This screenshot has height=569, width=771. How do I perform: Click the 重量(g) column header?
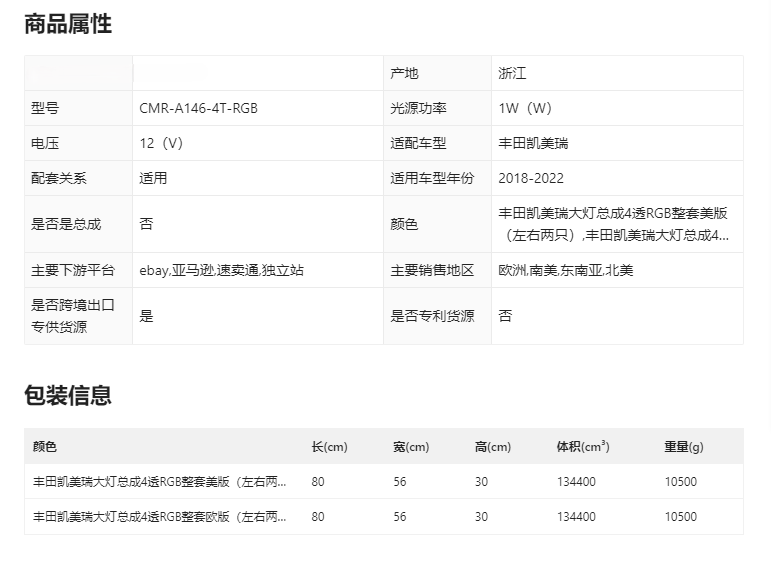684,447
